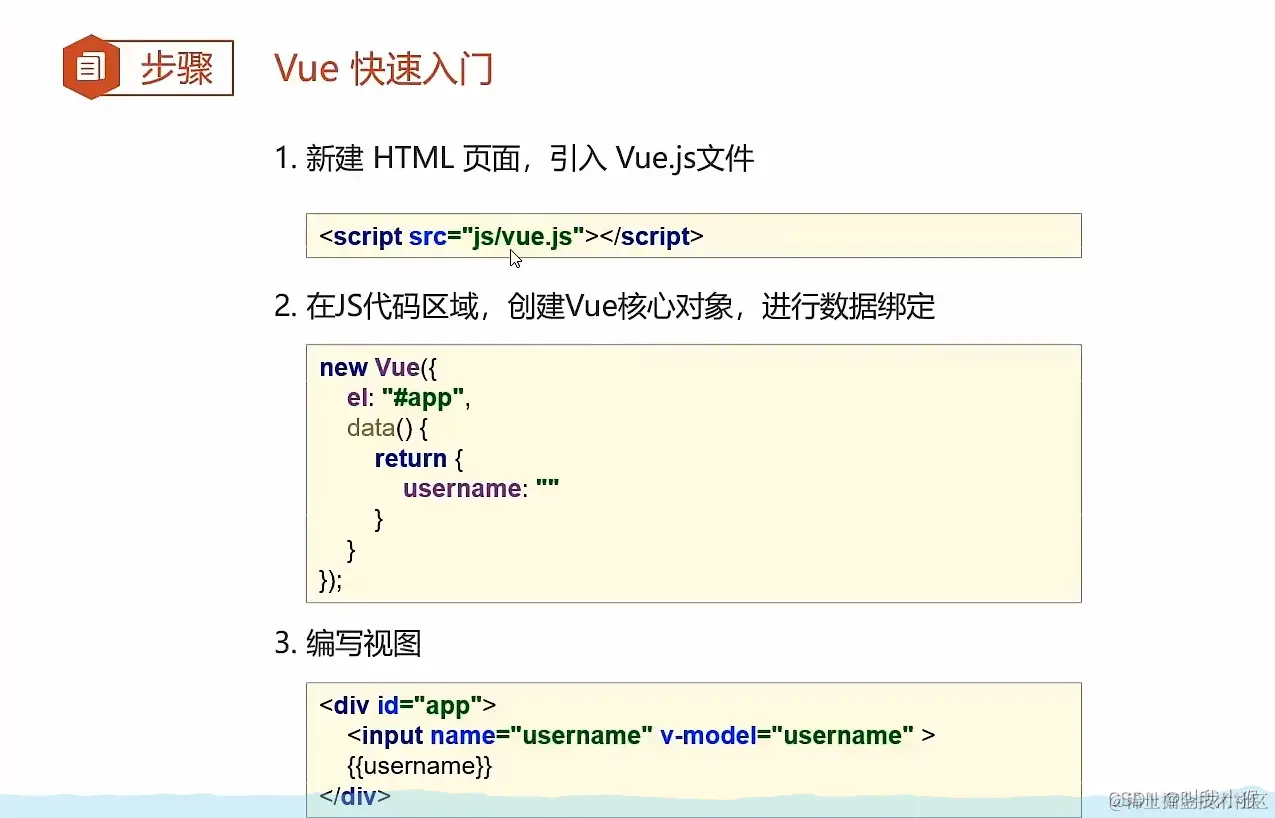Click the '});' closing line of Vue code
This screenshot has width=1275, height=818.
tap(330, 581)
